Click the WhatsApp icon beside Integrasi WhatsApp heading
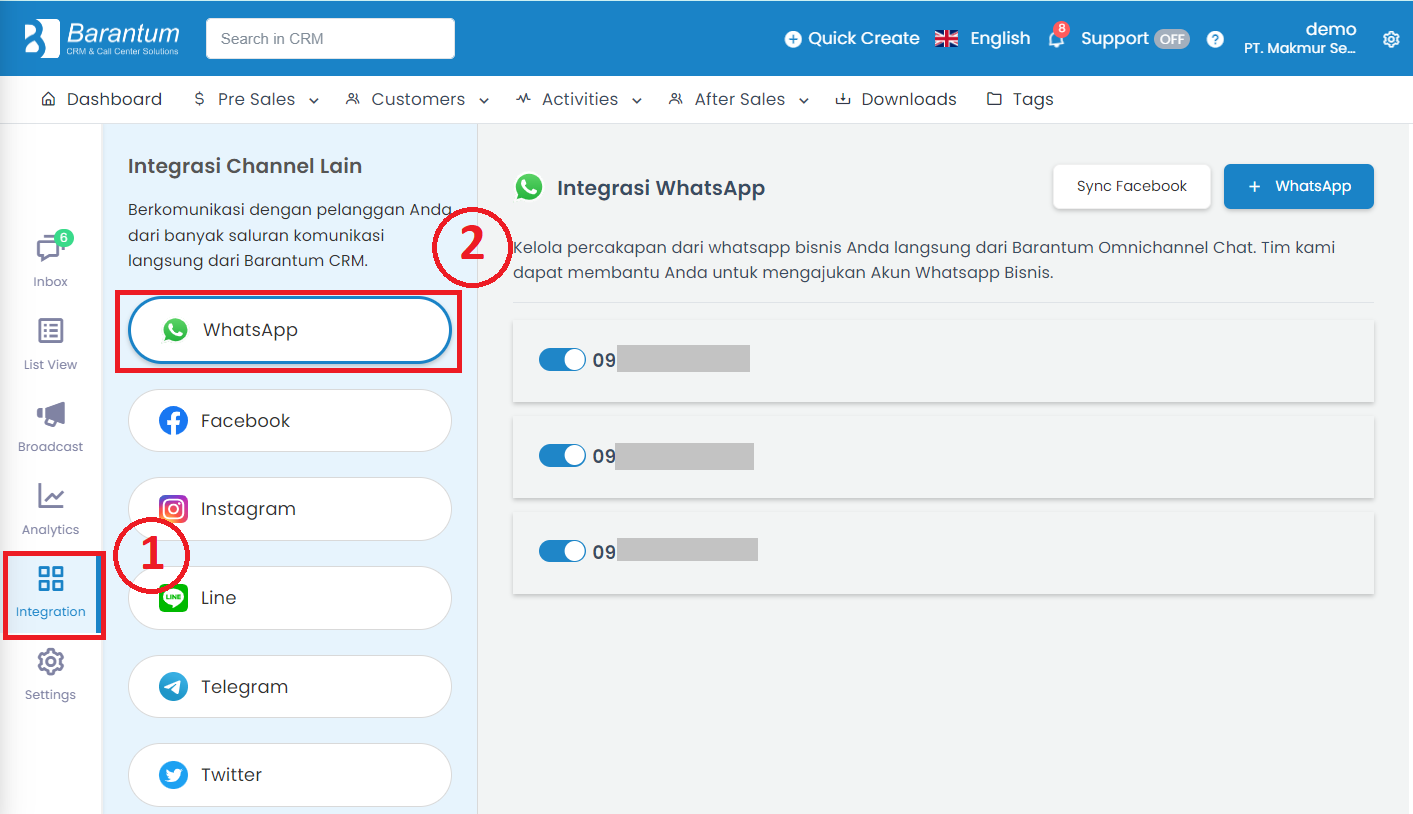The image size is (1413, 814). point(528,187)
